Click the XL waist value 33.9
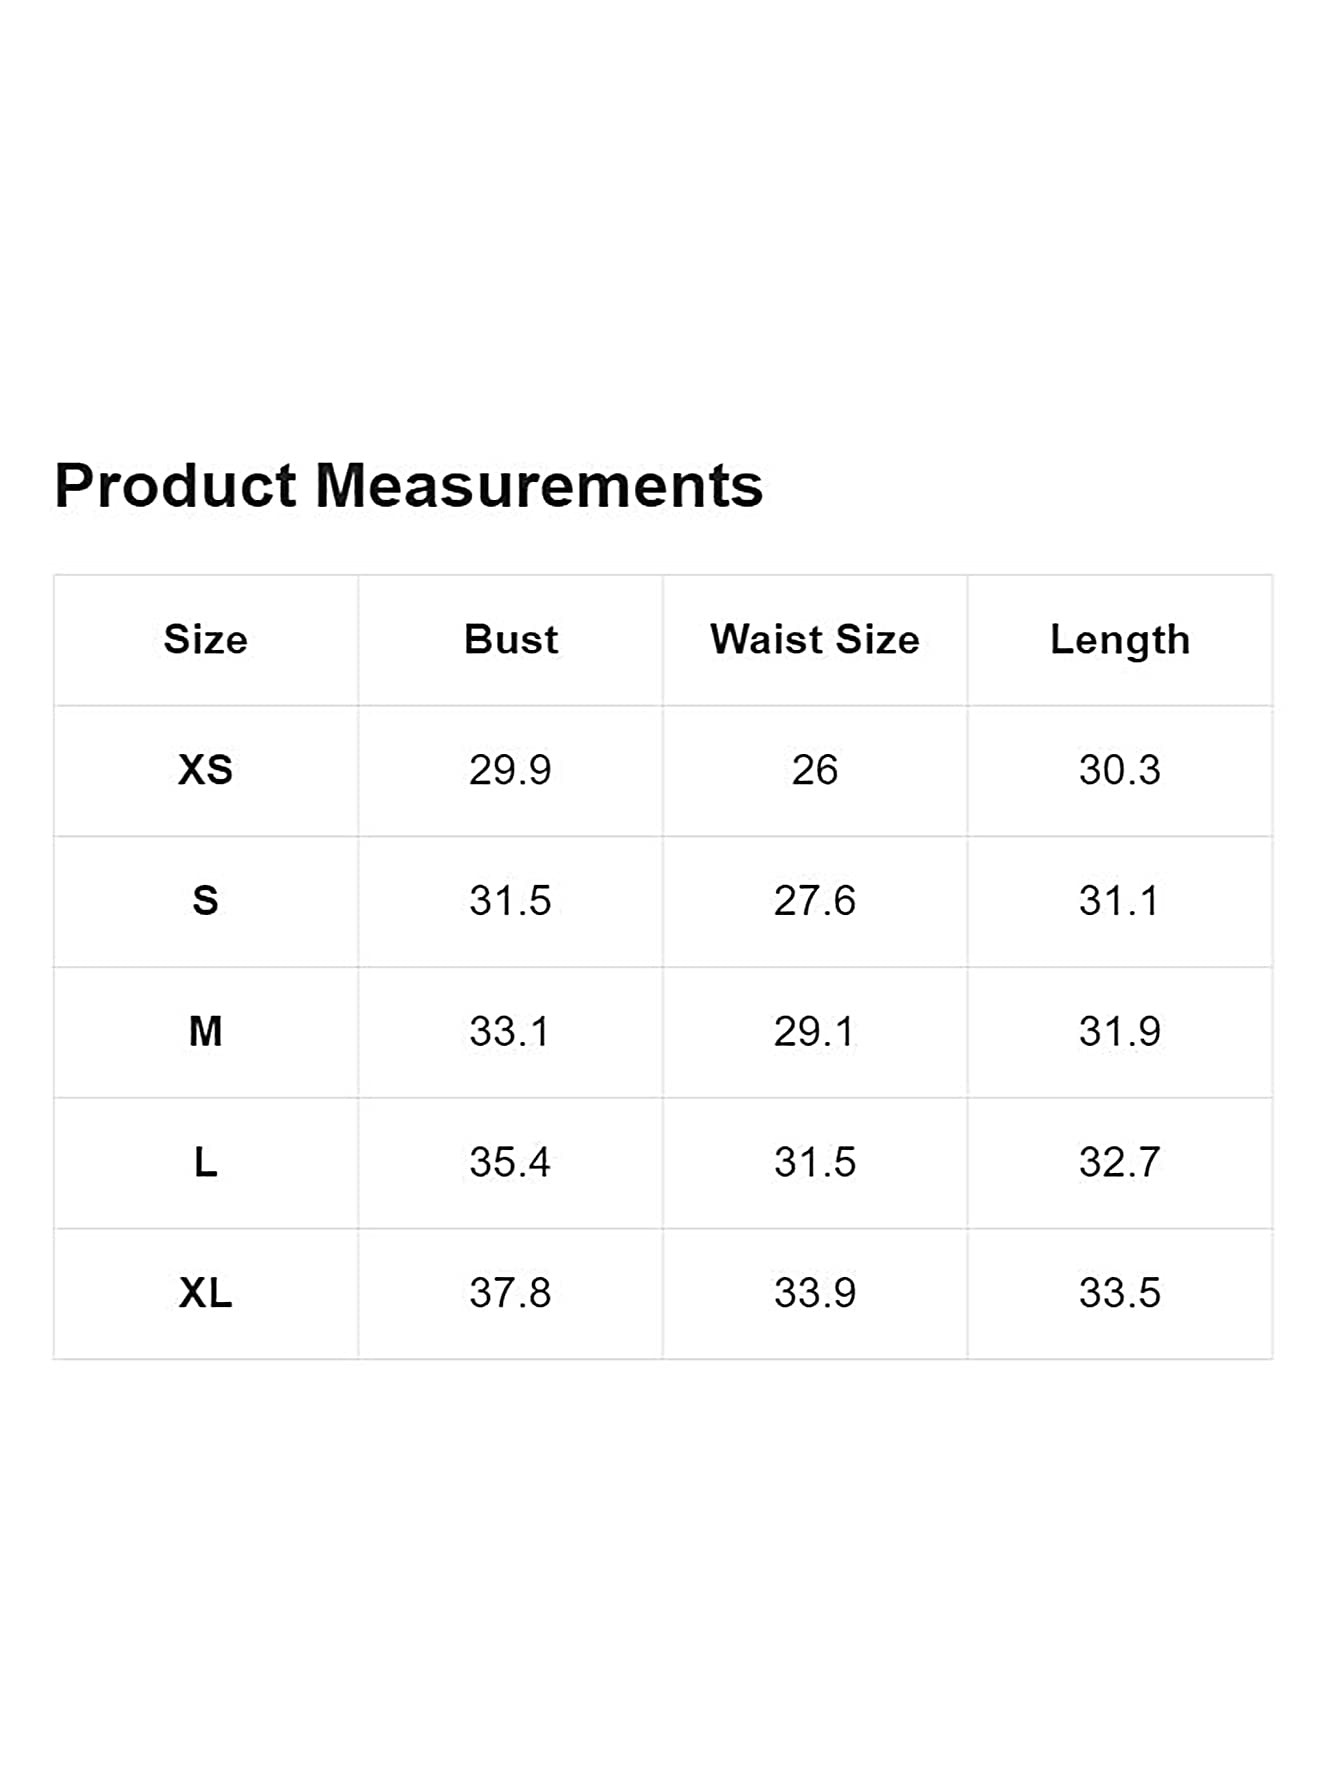 (x=815, y=1294)
